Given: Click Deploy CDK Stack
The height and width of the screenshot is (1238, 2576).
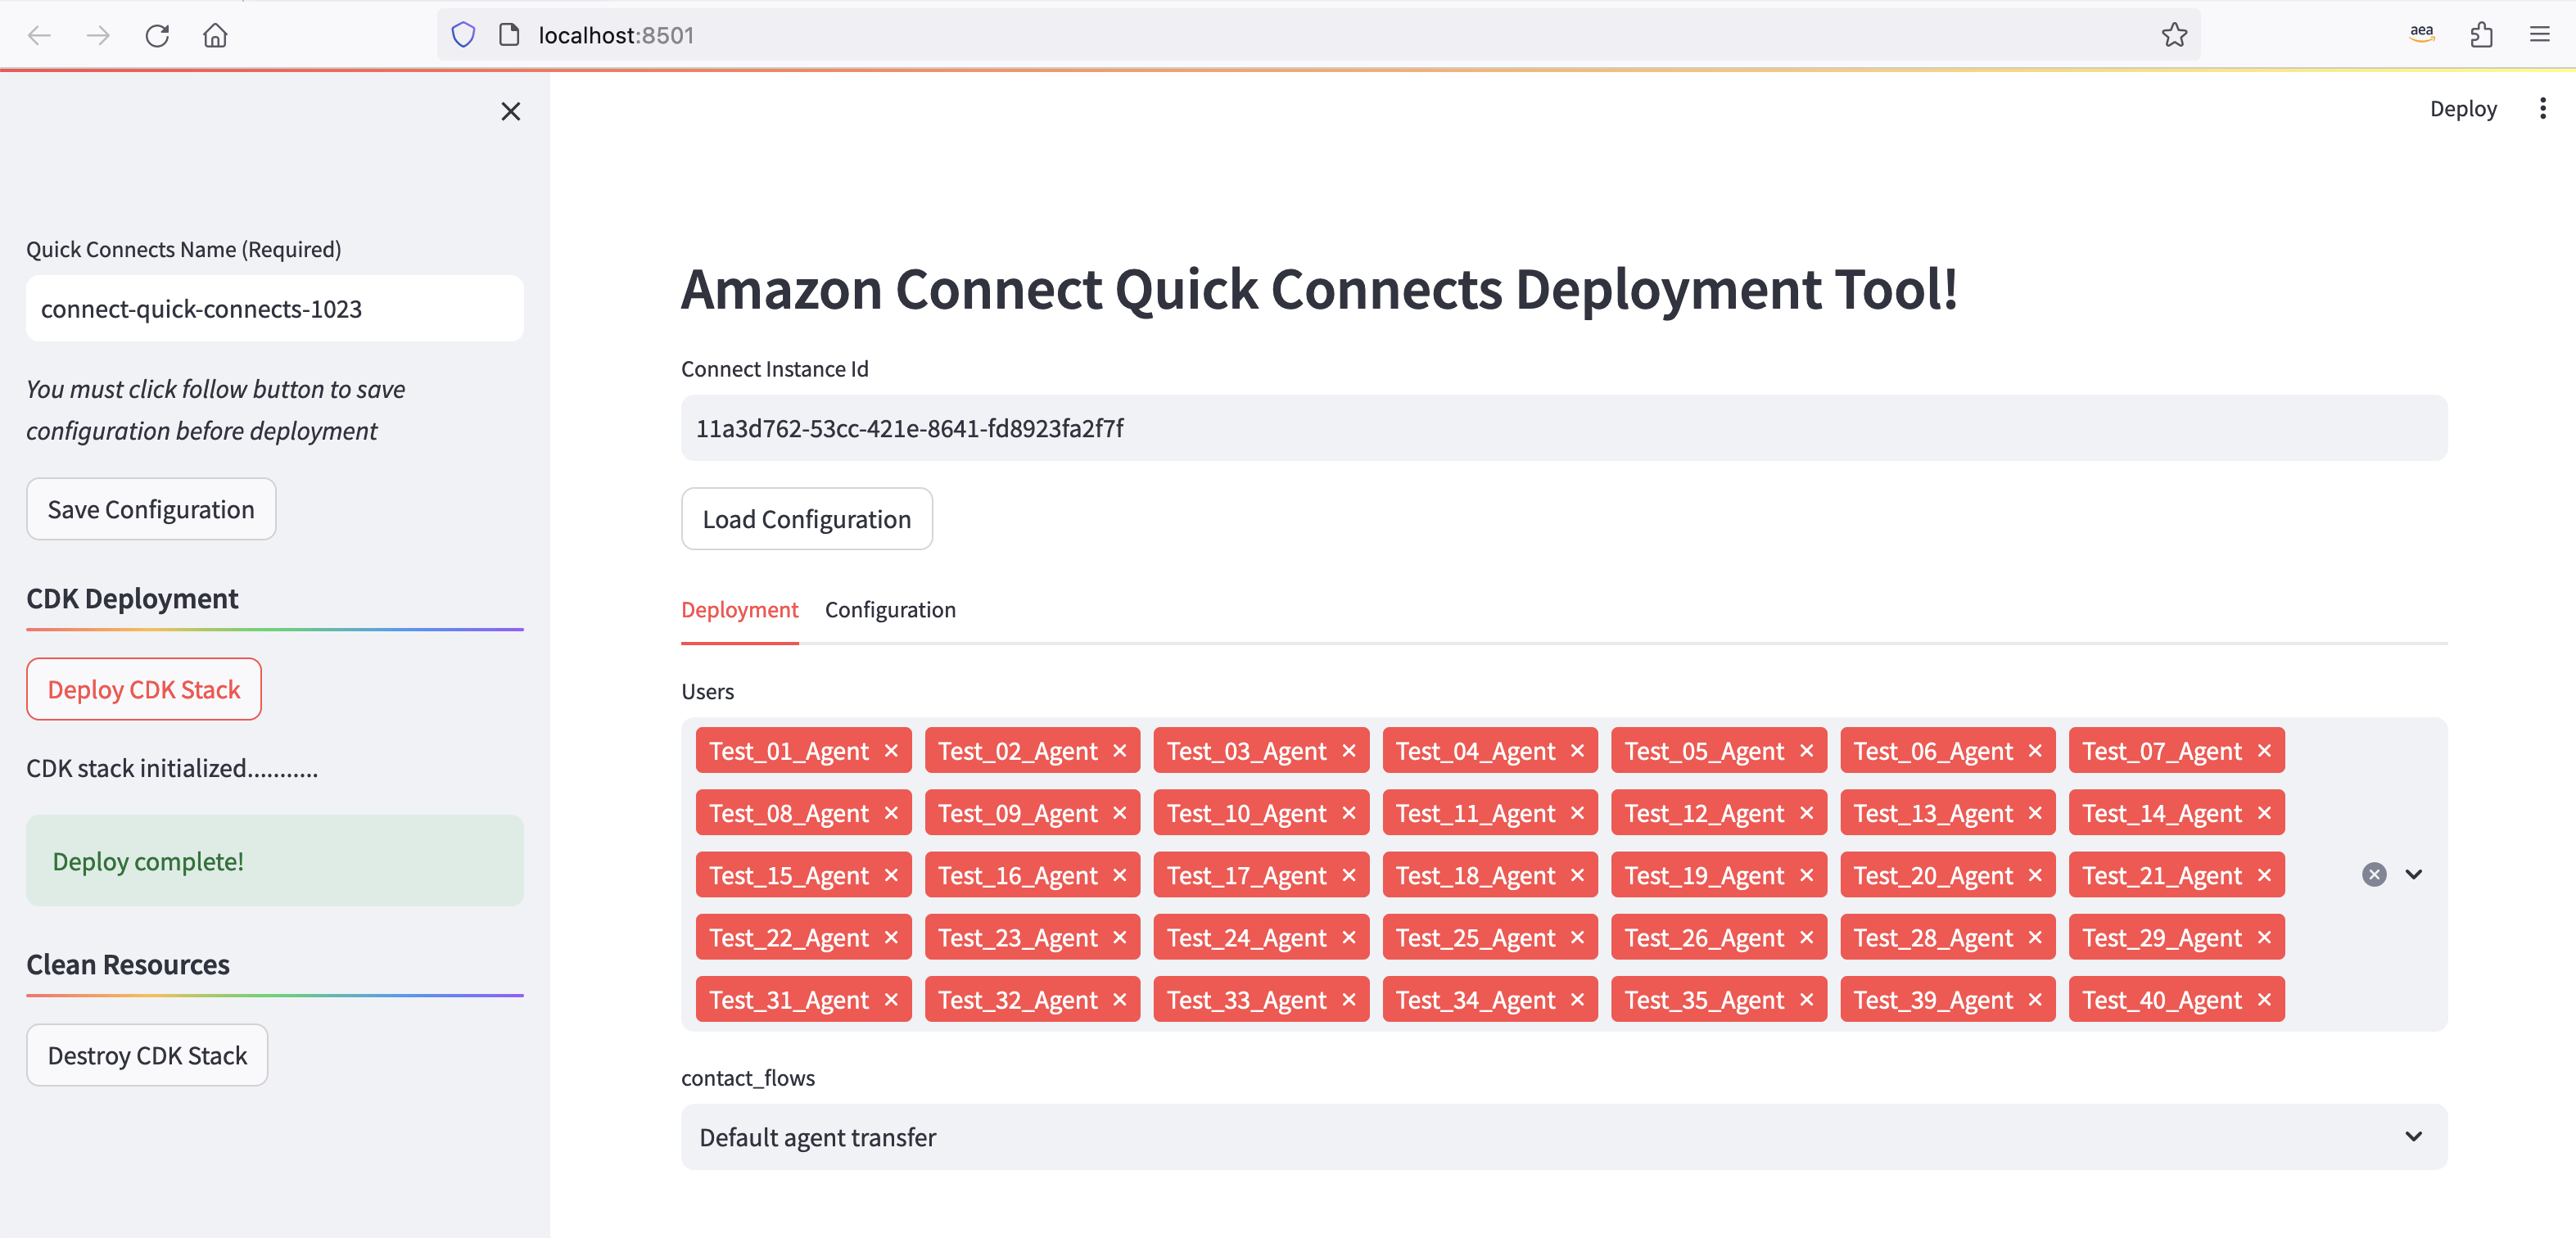Looking at the screenshot, I should (x=143, y=689).
